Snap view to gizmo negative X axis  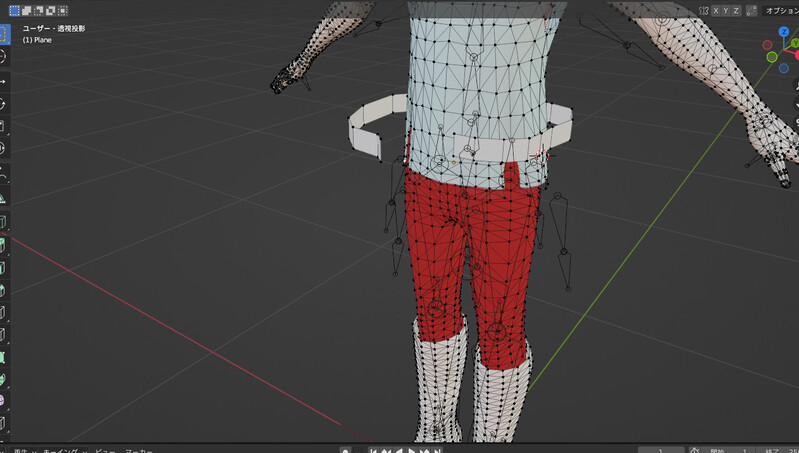[767, 45]
